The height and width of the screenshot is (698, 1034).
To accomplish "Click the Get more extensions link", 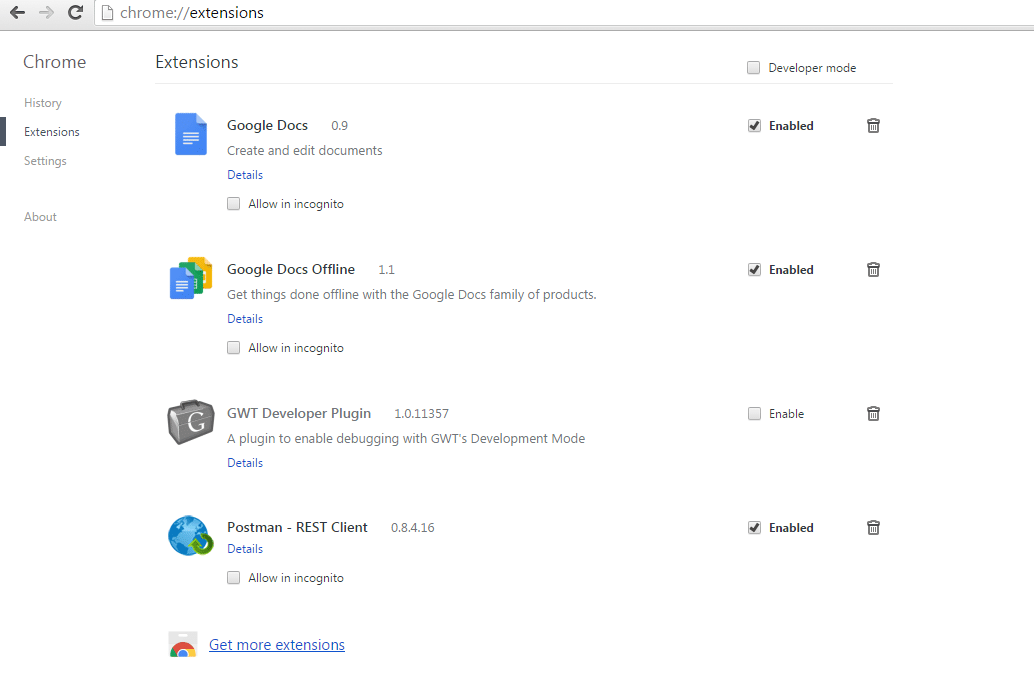I will click(x=277, y=645).
